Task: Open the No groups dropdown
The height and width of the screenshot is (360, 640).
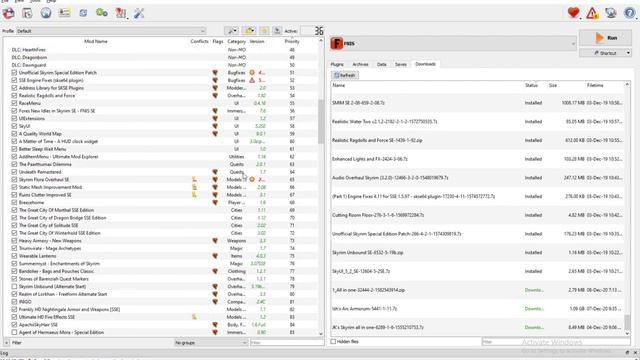Action: [211, 343]
